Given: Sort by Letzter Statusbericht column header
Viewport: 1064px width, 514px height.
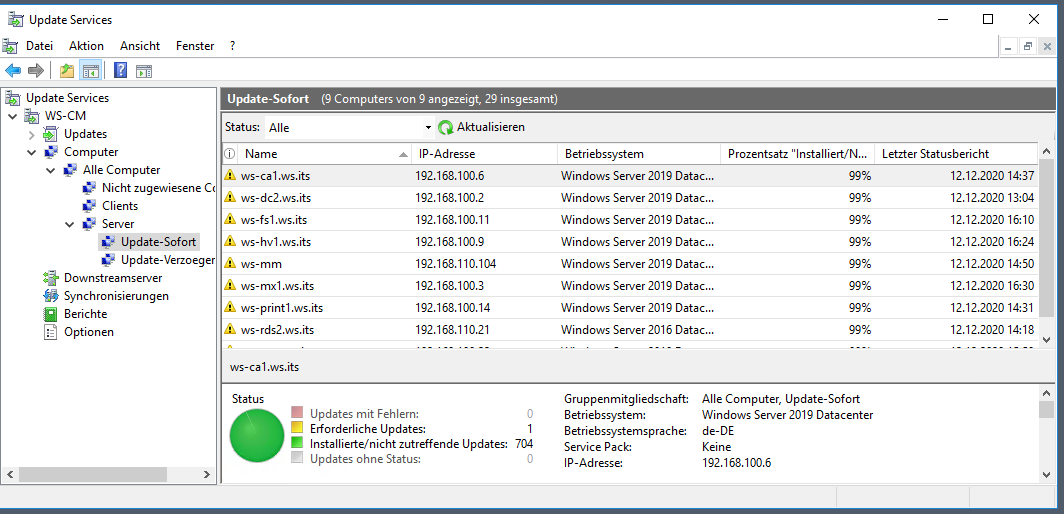Looking at the screenshot, I should pyautogui.click(x=956, y=153).
